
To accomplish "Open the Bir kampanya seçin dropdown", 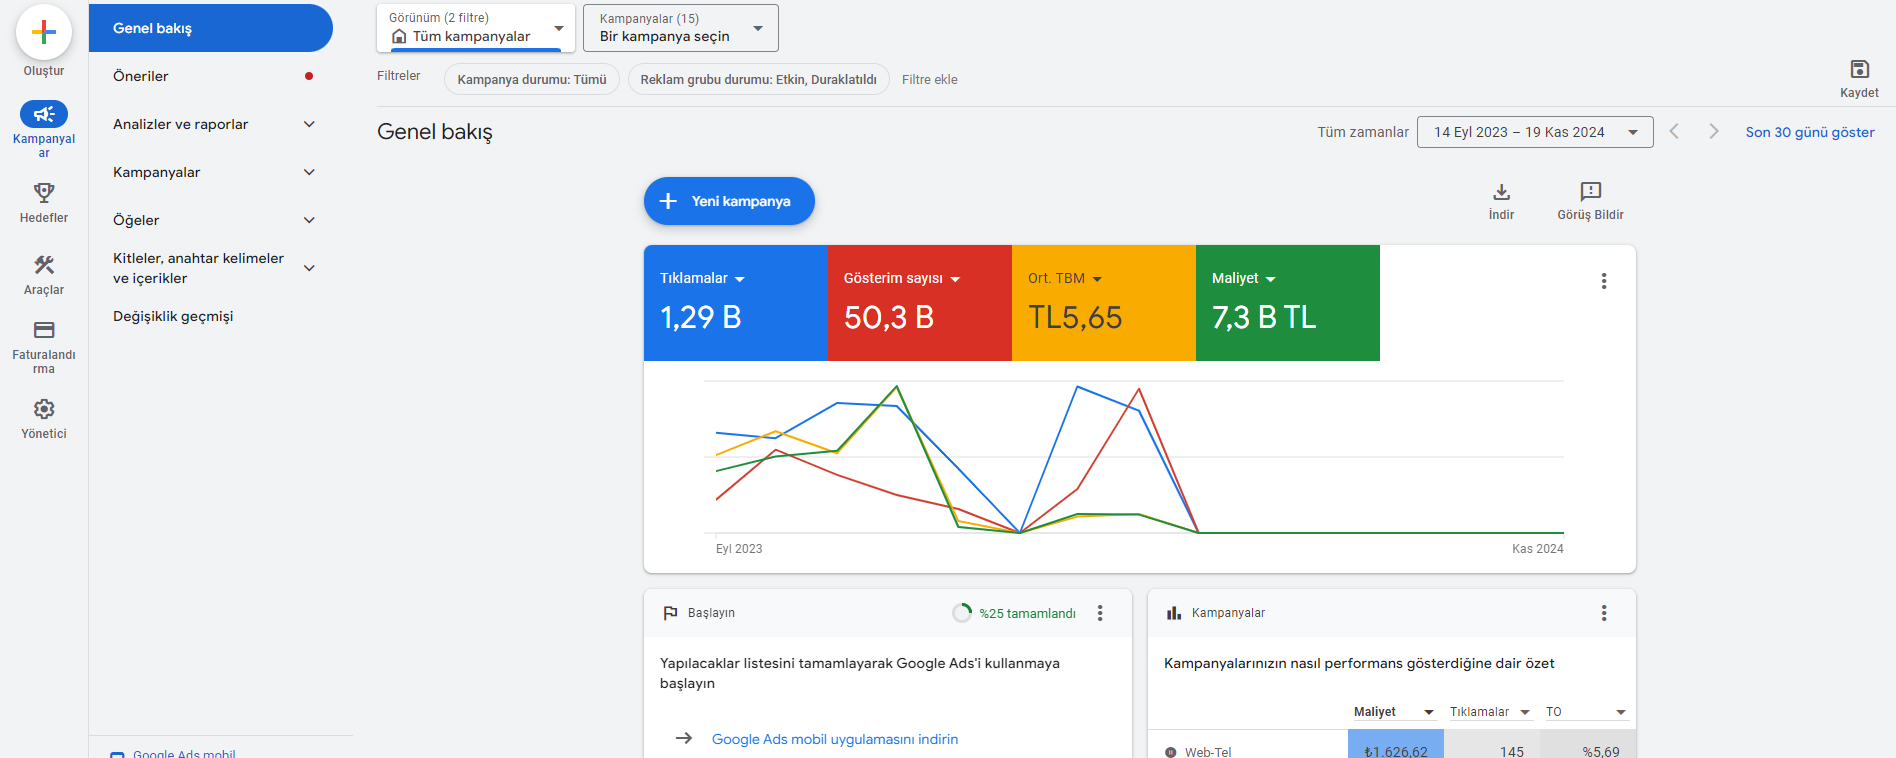I will tap(681, 28).
